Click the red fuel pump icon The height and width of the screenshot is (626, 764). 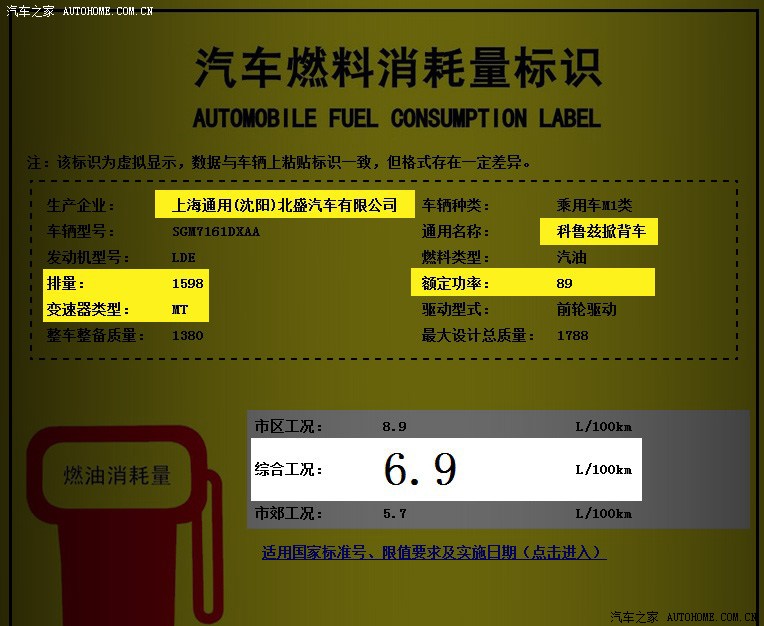[x=124, y=525]
